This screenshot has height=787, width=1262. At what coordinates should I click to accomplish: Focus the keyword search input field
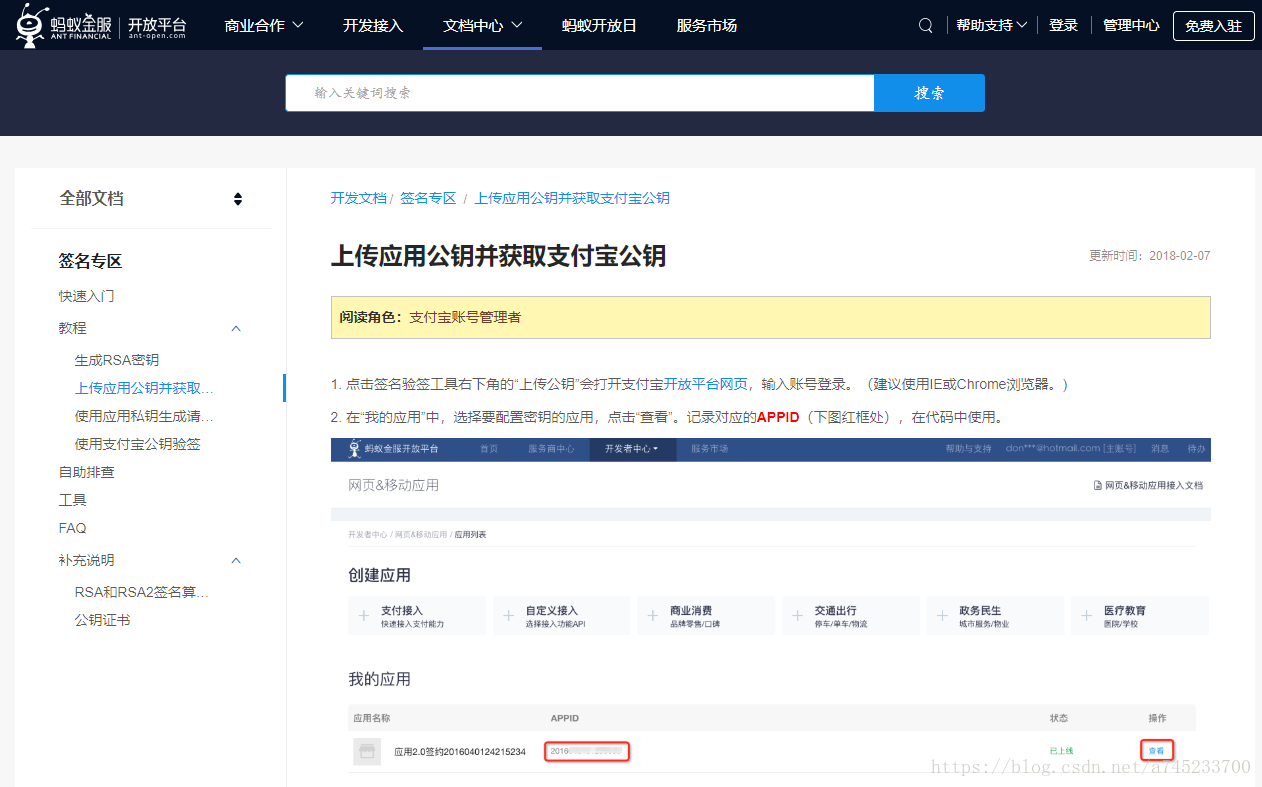(x=580, y=93)
